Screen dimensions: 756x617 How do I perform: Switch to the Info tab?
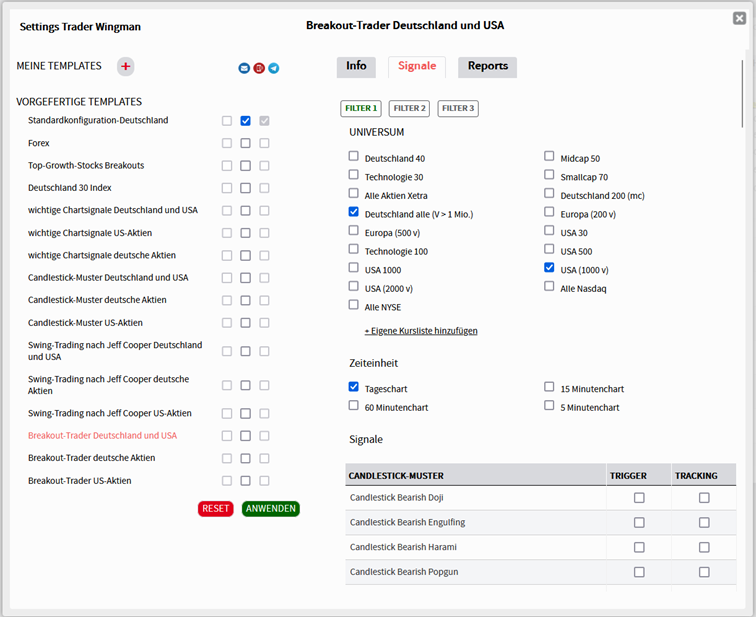tap(356, 67)
